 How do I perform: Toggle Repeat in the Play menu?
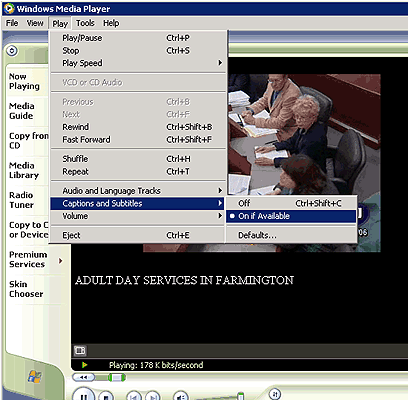pos(138,171)
